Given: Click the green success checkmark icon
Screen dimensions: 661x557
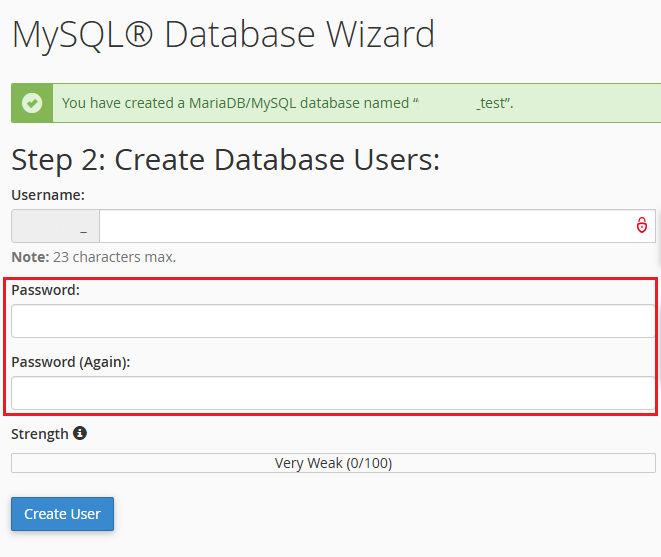Looking at the screenshot, I should click(x=32, y=103).
